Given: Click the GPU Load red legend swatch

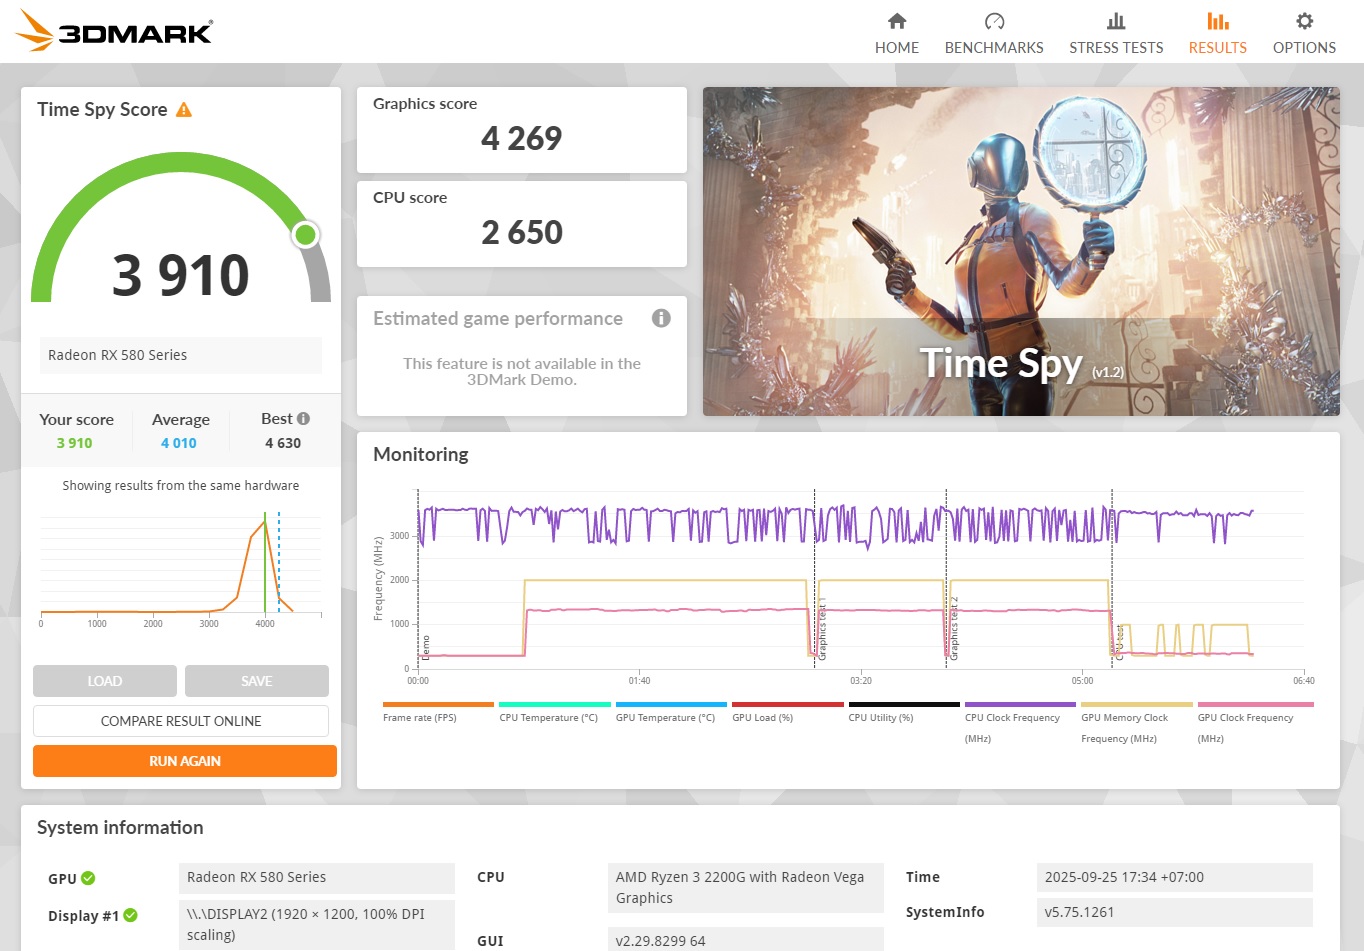Looking at the screenshot, I should tap(787, 704).
